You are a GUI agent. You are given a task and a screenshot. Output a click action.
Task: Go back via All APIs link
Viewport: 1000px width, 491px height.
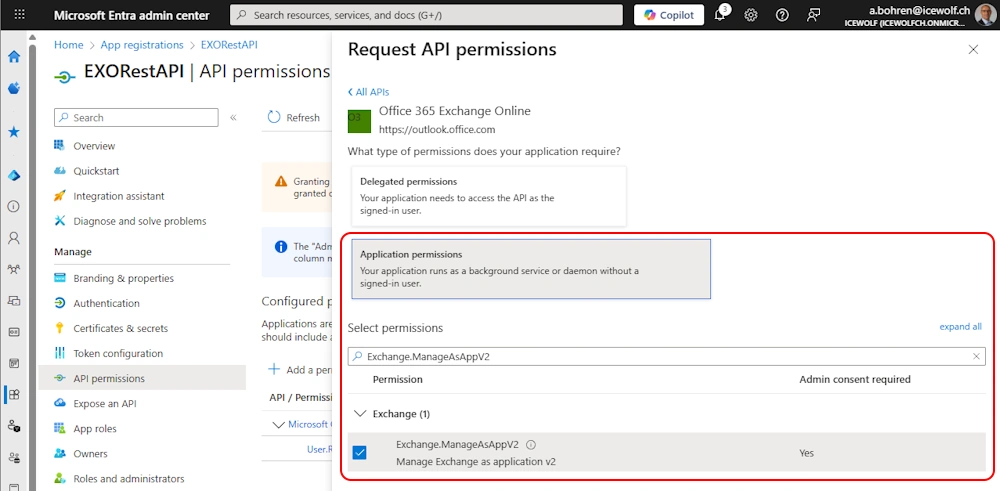[368, 92]
